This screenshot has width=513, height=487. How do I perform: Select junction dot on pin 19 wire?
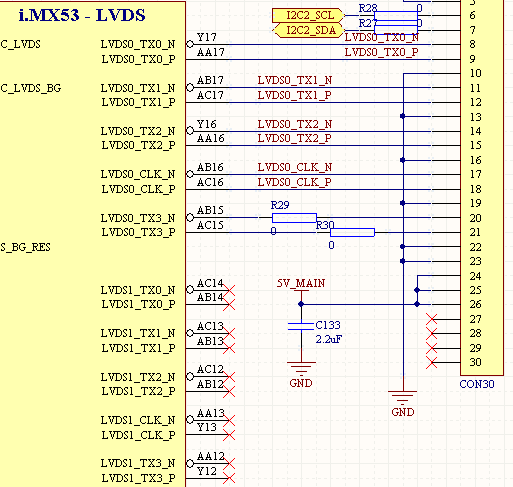click(403, 203)
